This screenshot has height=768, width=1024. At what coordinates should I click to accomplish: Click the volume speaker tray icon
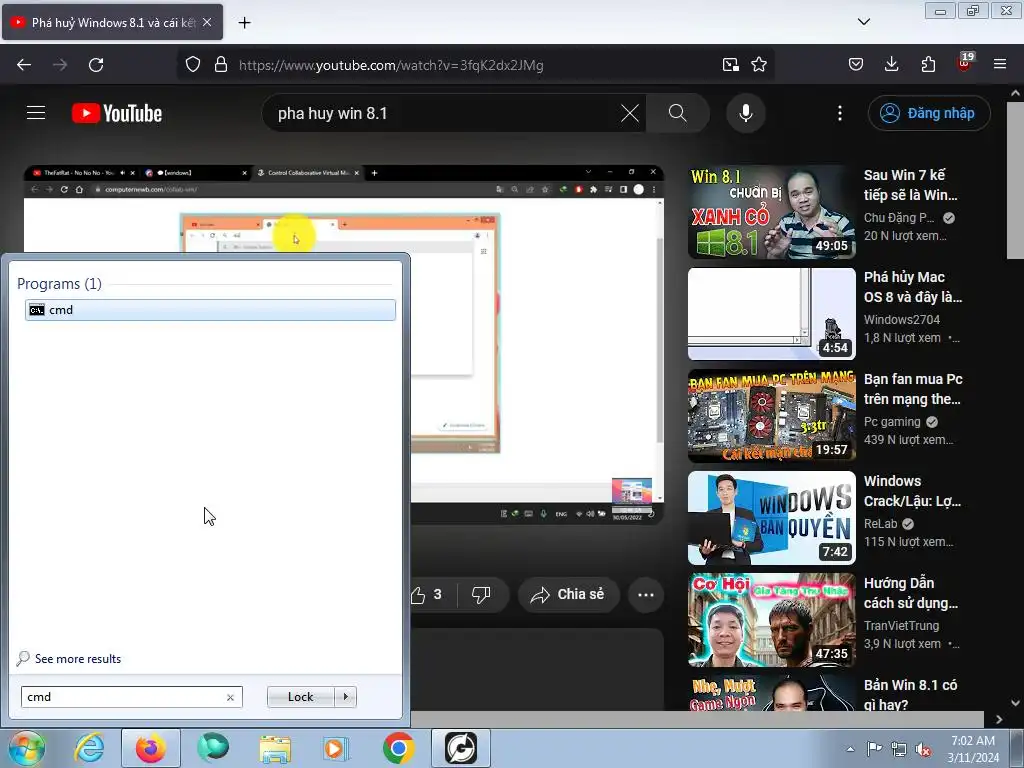click(923, 749)
